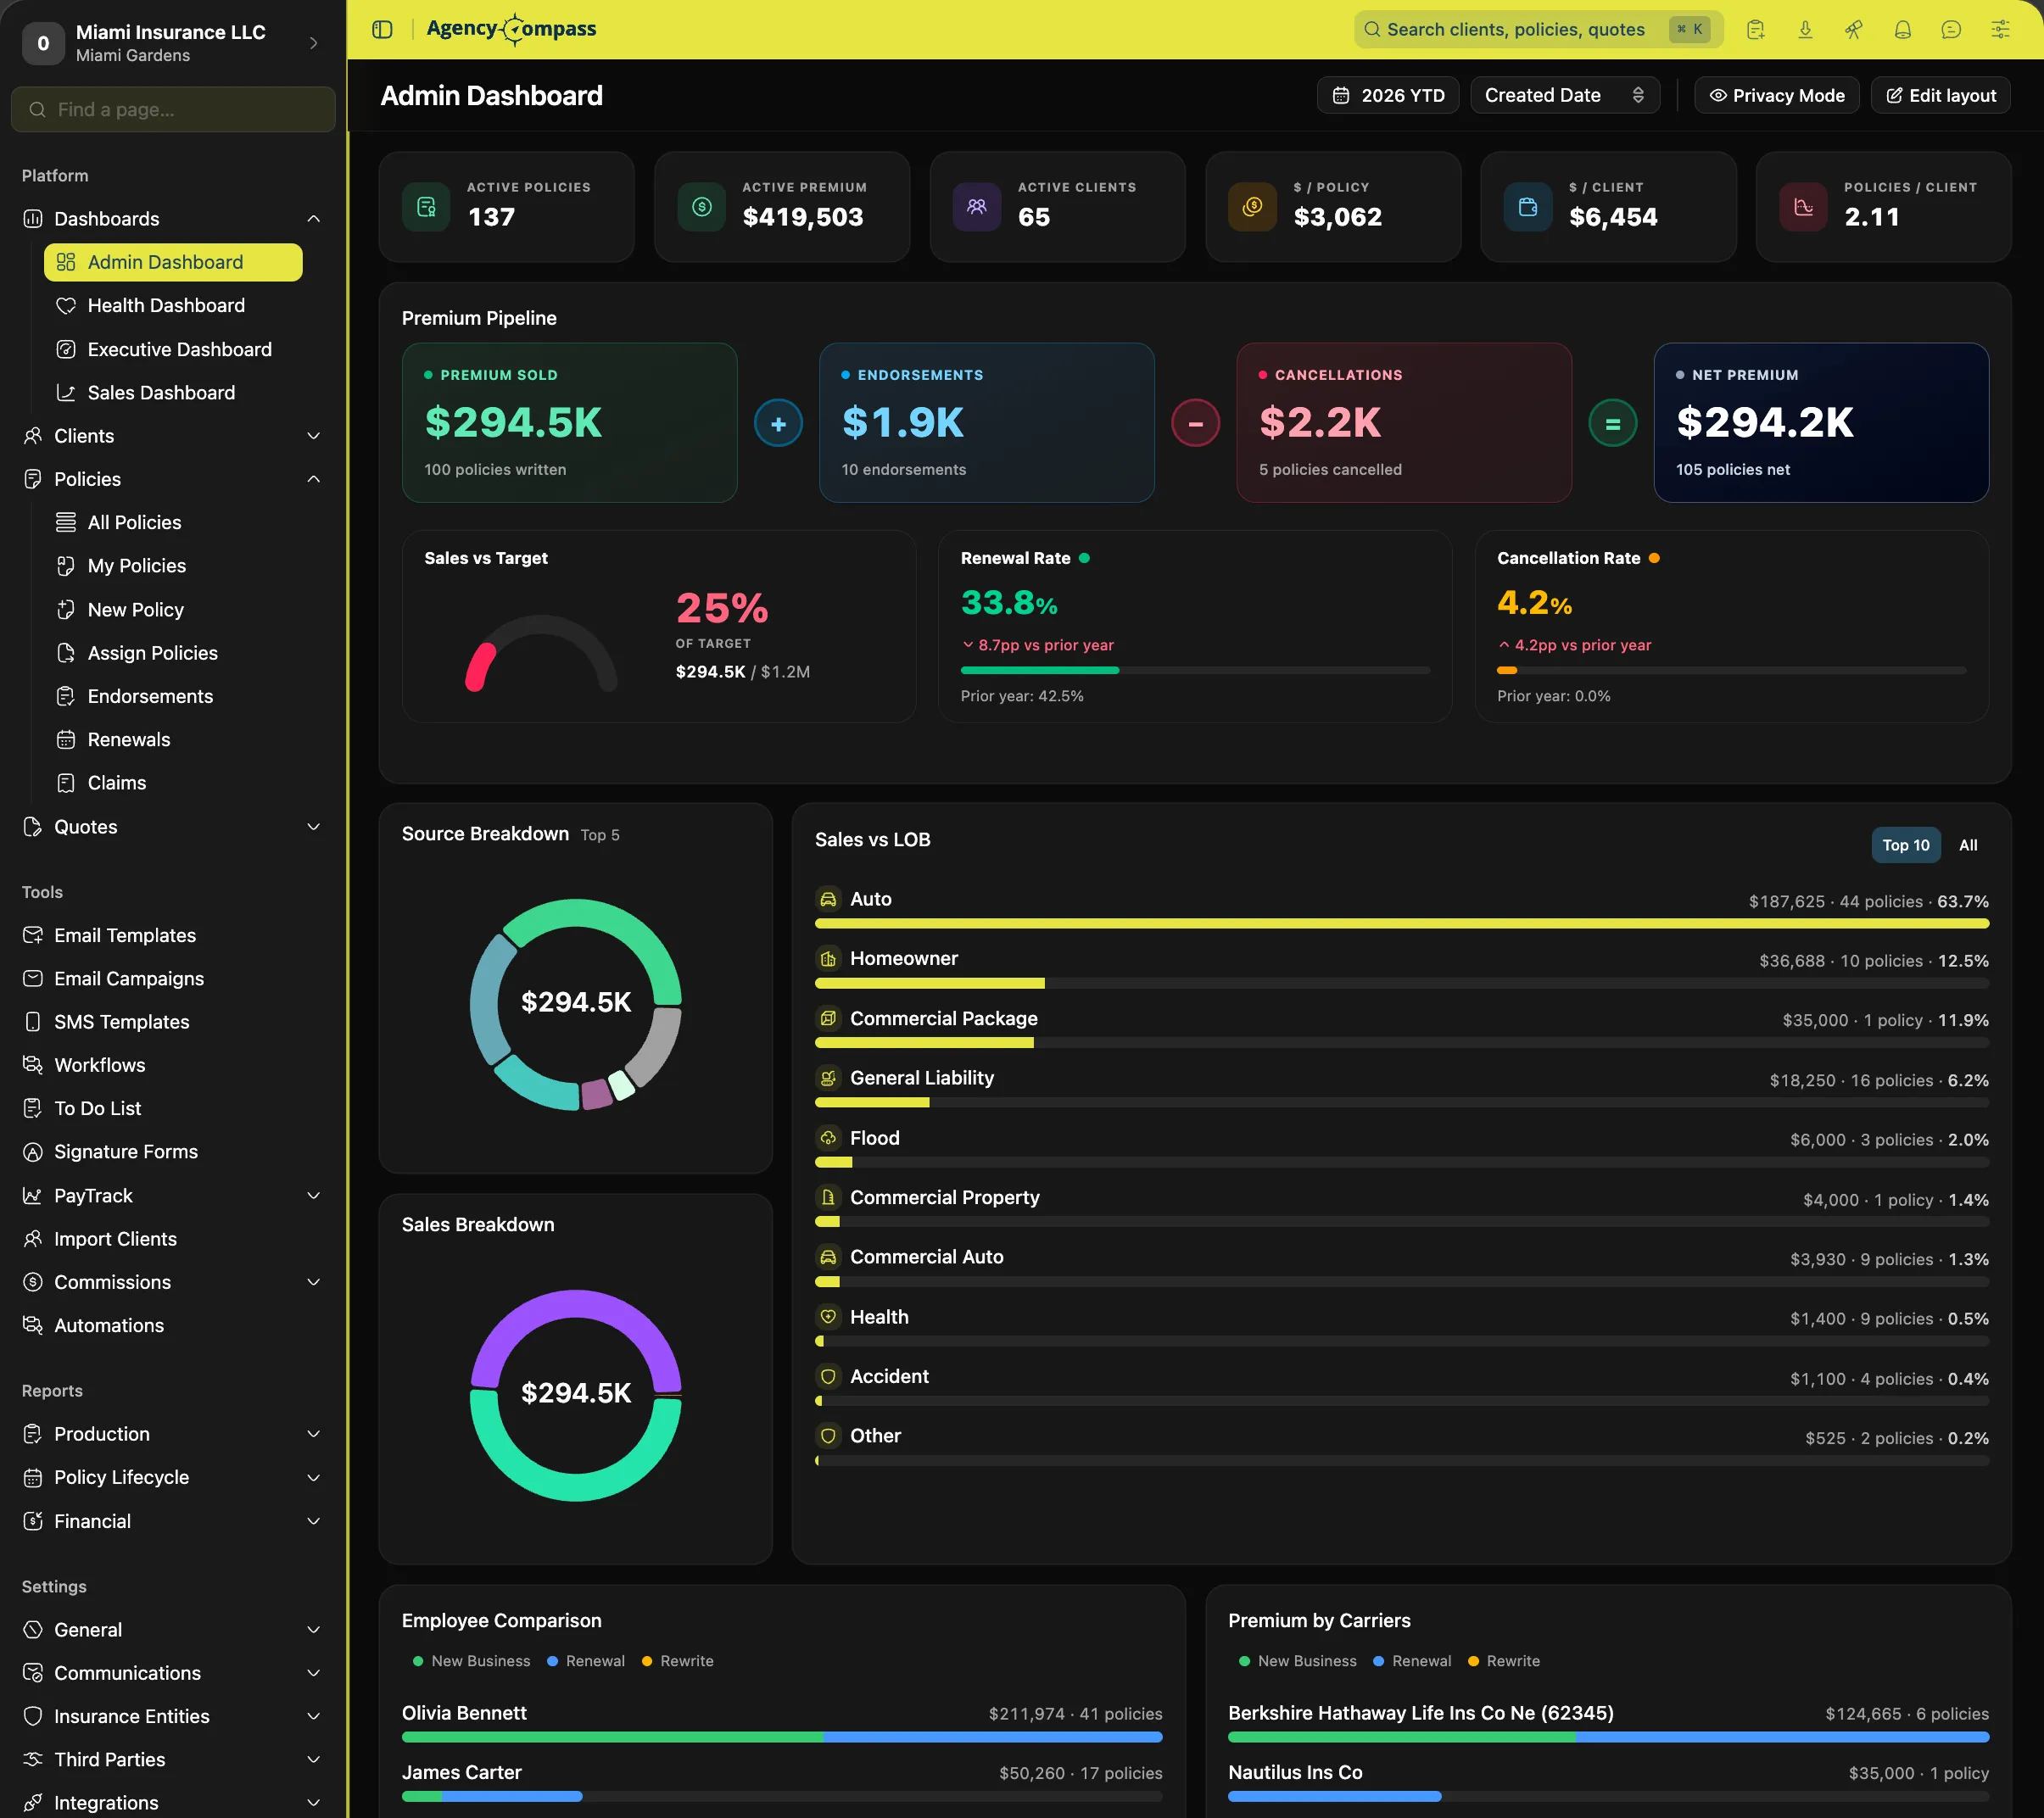2044x1818 pixels.
Task: Open Sales Dashboard
Action: 173,393
